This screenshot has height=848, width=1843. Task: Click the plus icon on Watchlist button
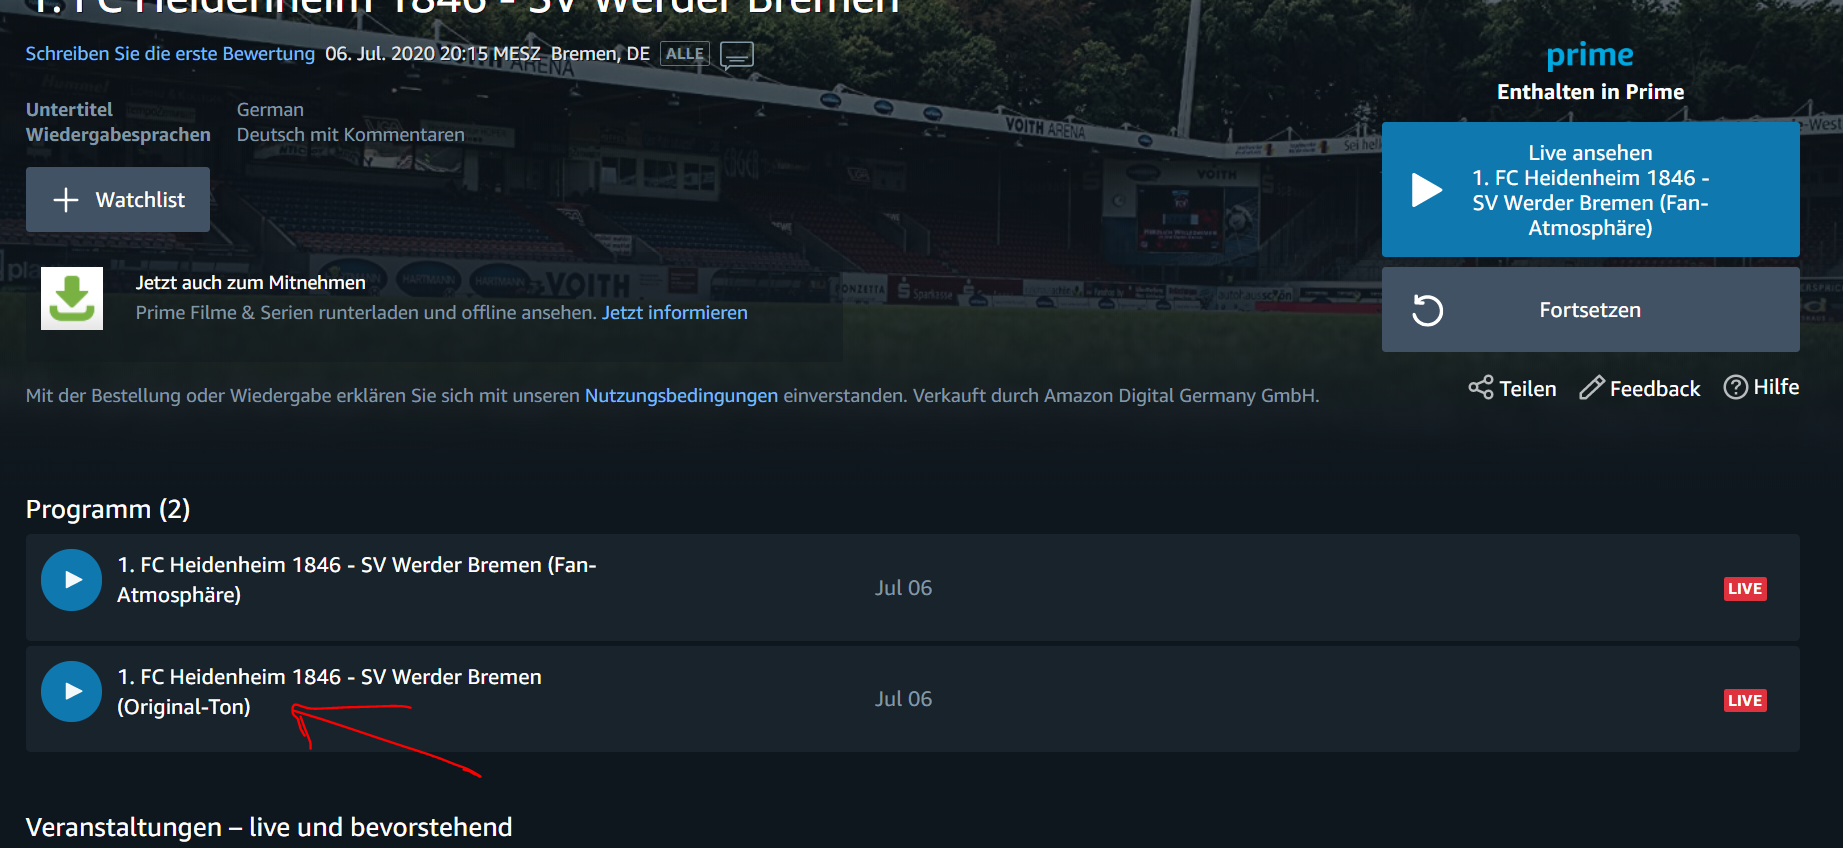[66, 200]
